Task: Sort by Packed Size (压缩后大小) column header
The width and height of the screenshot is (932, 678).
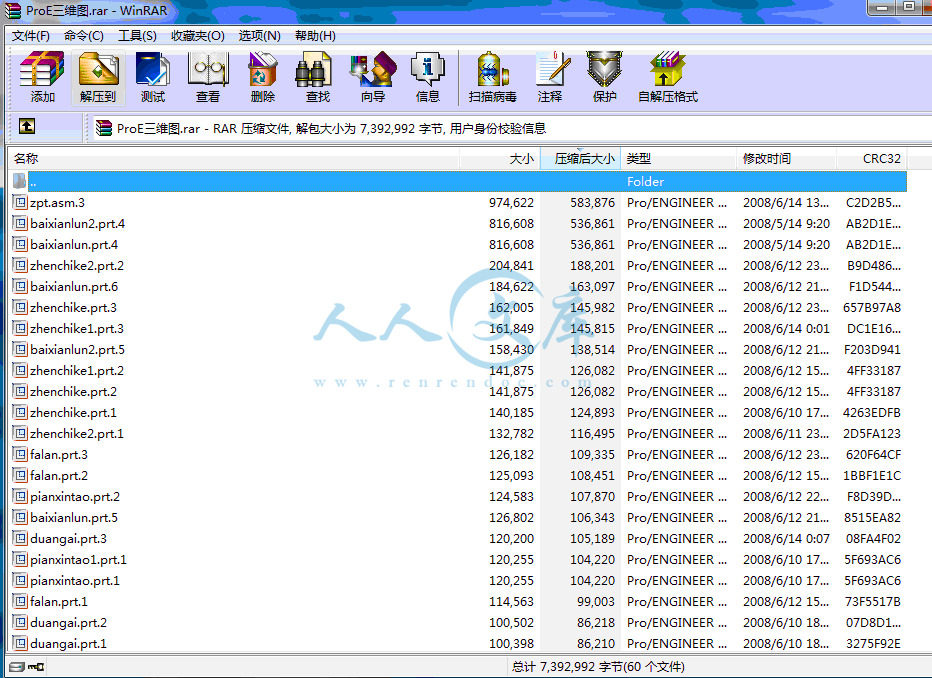Action: click(x=580, y=159)
